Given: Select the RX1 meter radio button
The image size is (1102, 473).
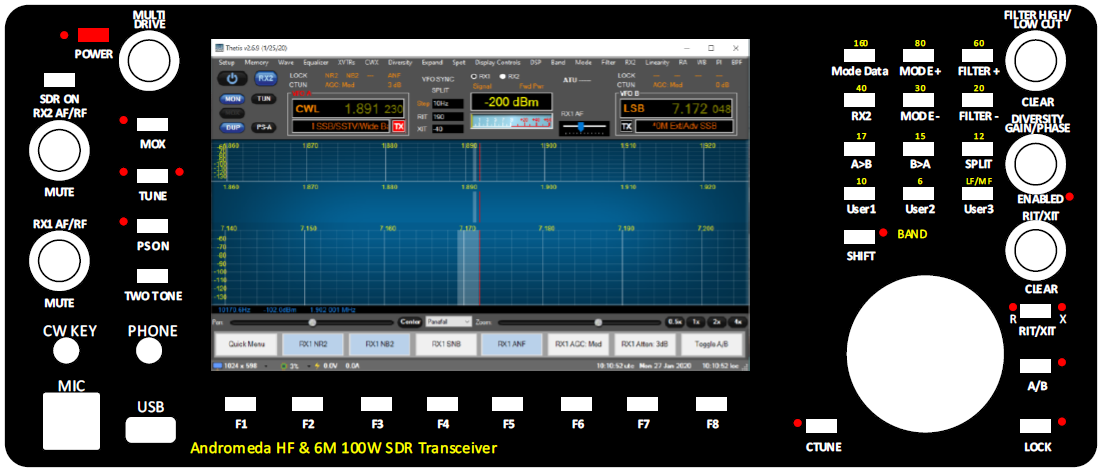Looking at the screenshot, I should (x=474, y=76).
